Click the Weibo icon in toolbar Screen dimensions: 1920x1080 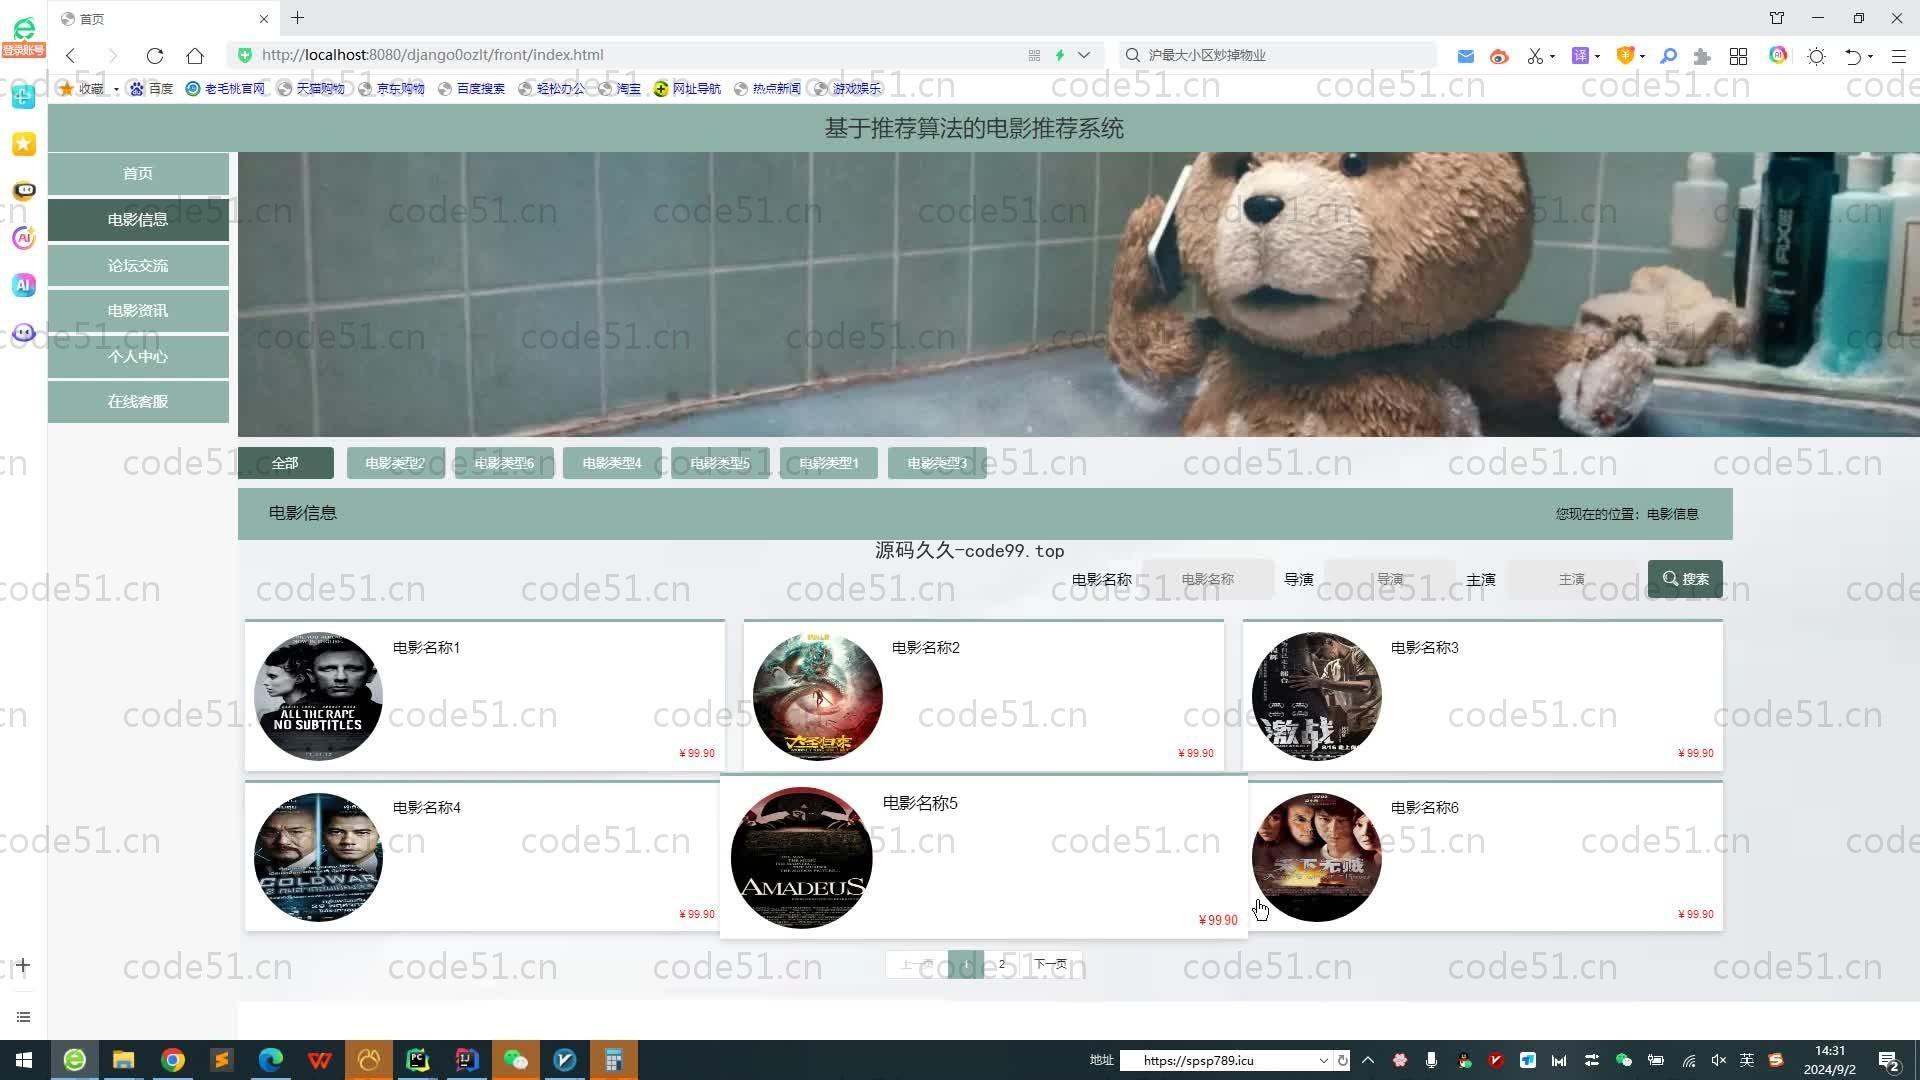coord(1498,56)
